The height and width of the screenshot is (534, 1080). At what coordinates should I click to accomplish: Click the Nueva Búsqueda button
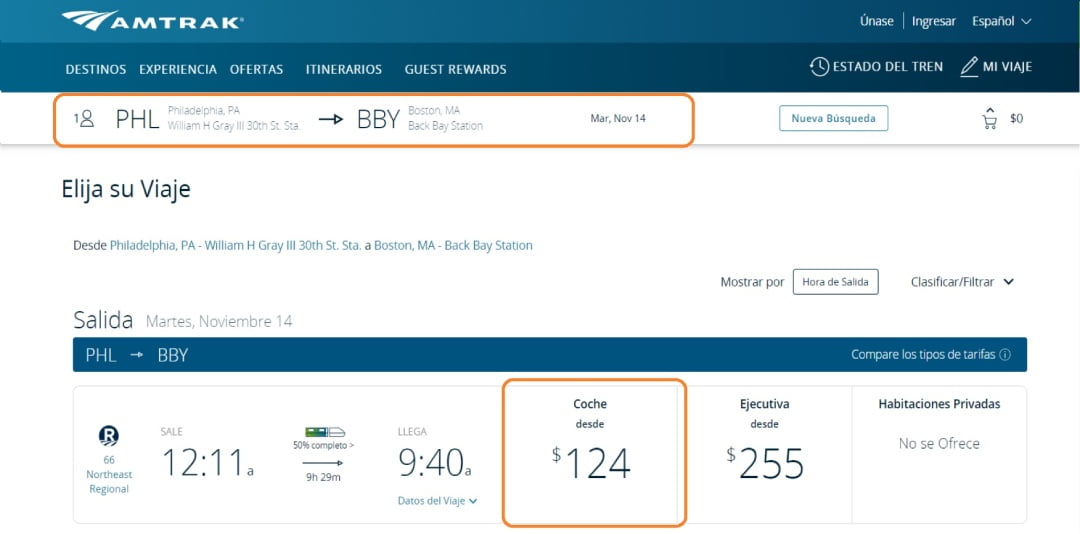click(x=833, y=118)
